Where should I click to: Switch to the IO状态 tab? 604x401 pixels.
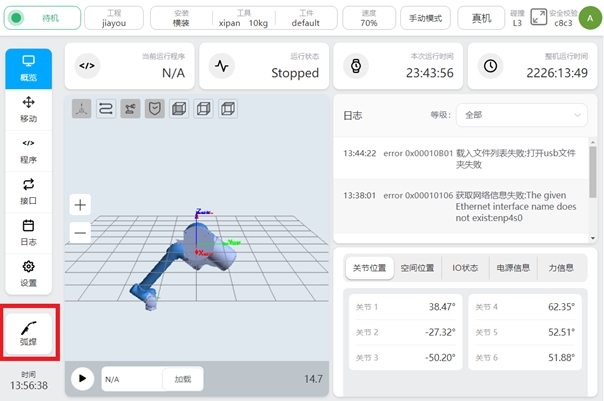point(467,268)
